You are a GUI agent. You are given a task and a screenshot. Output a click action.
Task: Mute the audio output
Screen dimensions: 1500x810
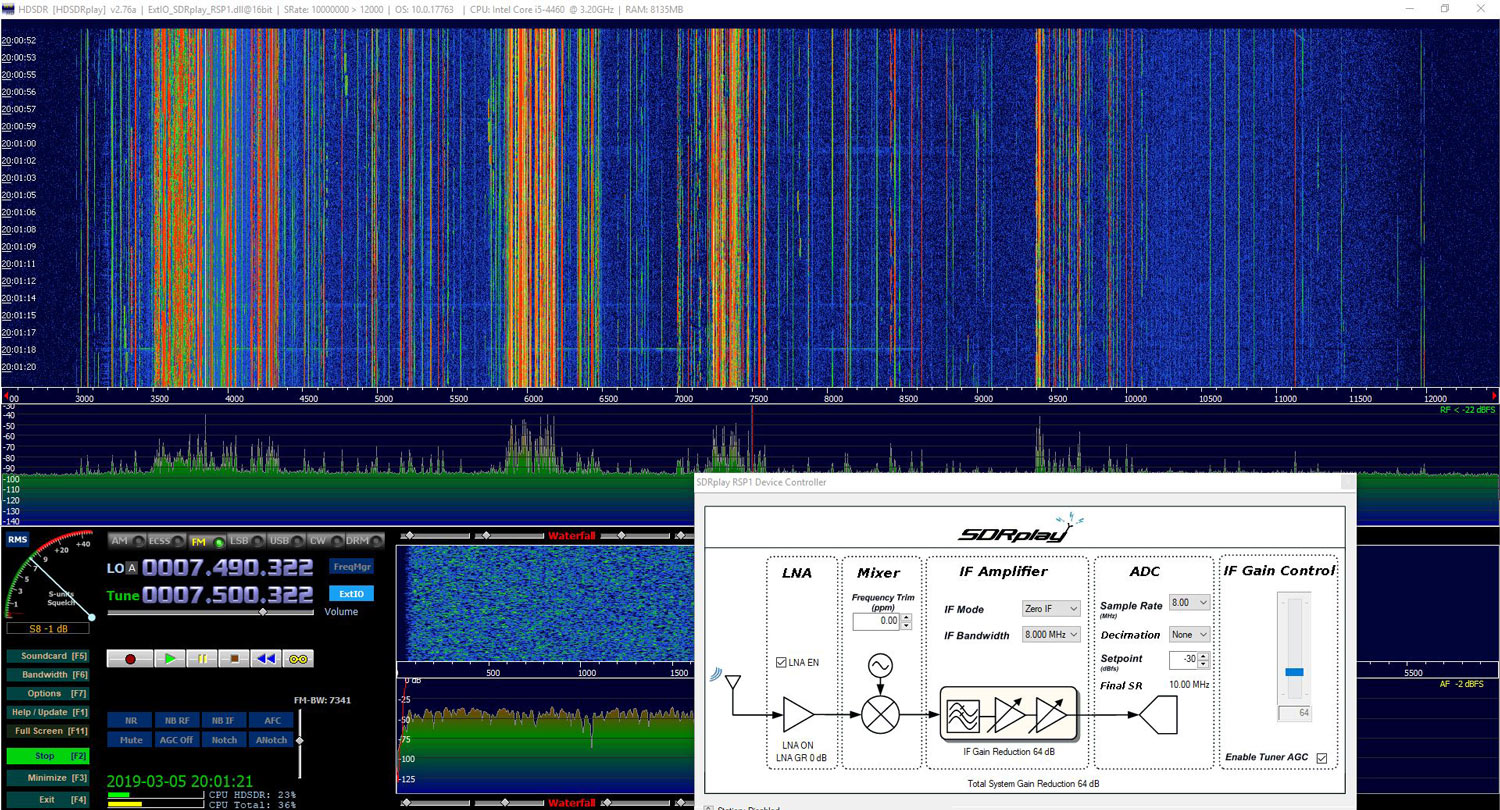click(x=130, y=740)
